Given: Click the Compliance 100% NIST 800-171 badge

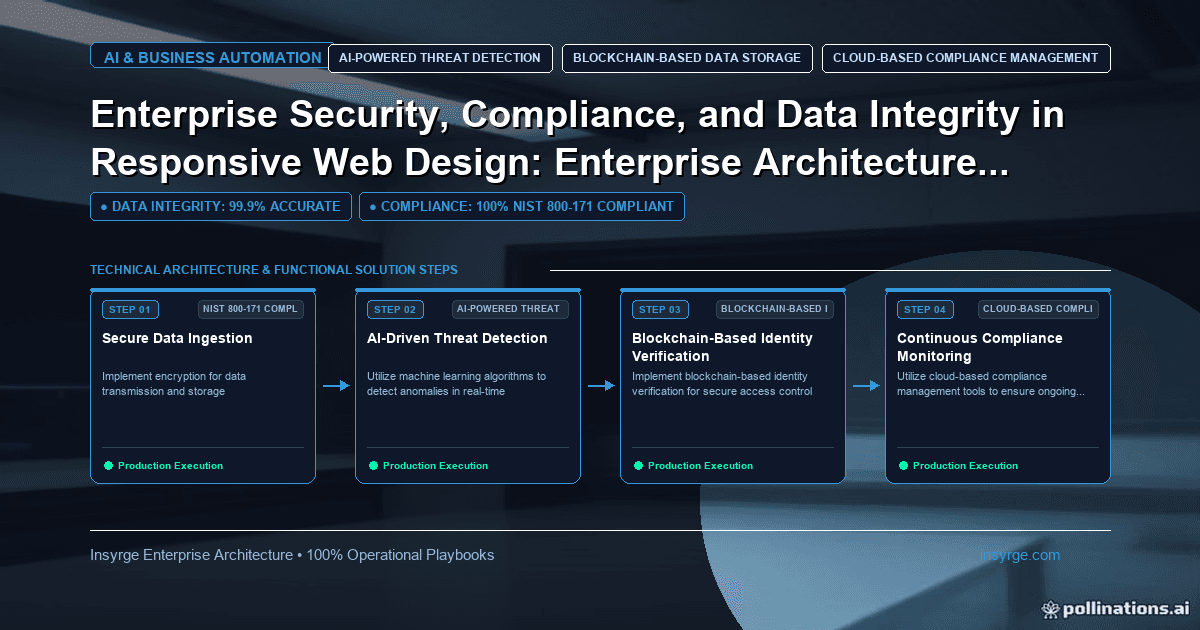Looking at the screenshot, I should (522, 207).
